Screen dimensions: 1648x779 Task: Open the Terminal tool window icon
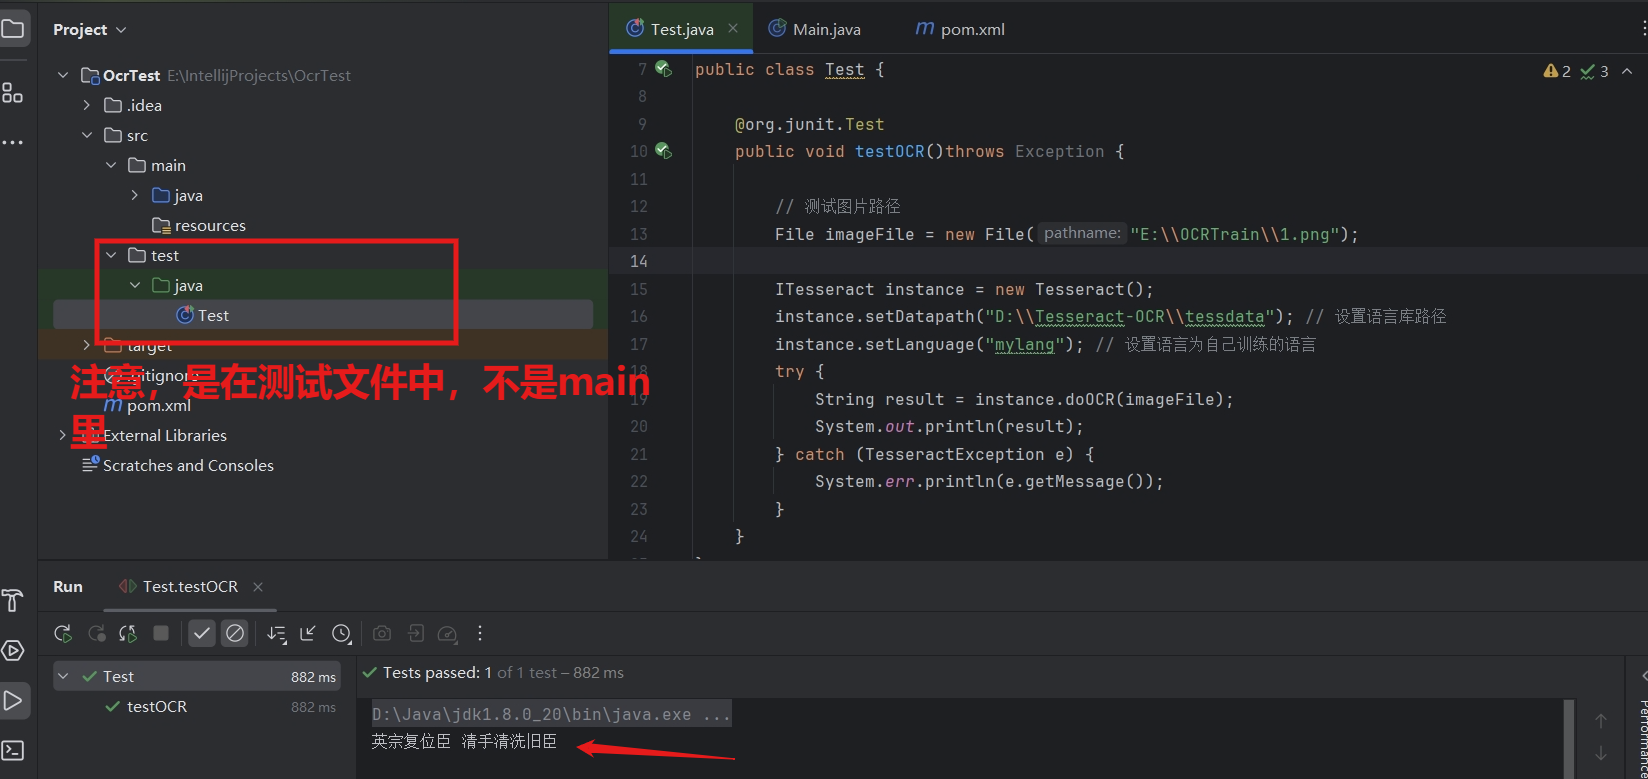13,750
